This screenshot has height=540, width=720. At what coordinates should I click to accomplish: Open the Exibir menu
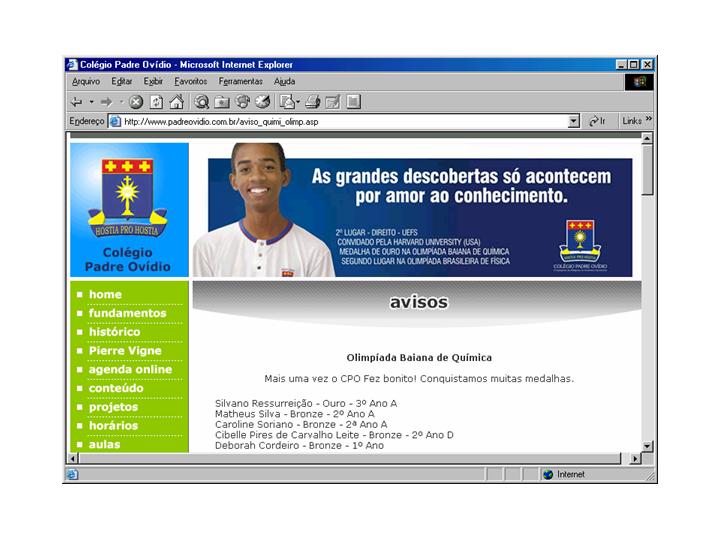pos(153,81)
